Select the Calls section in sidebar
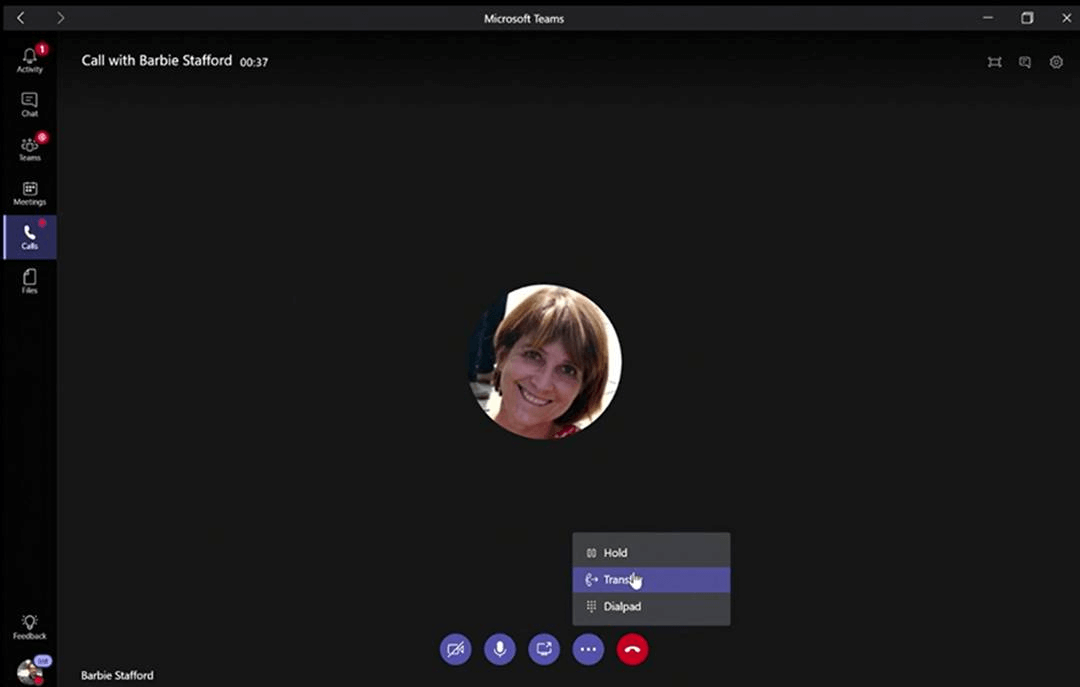Viewport: 1080px width, 687px height. point(30,237)
